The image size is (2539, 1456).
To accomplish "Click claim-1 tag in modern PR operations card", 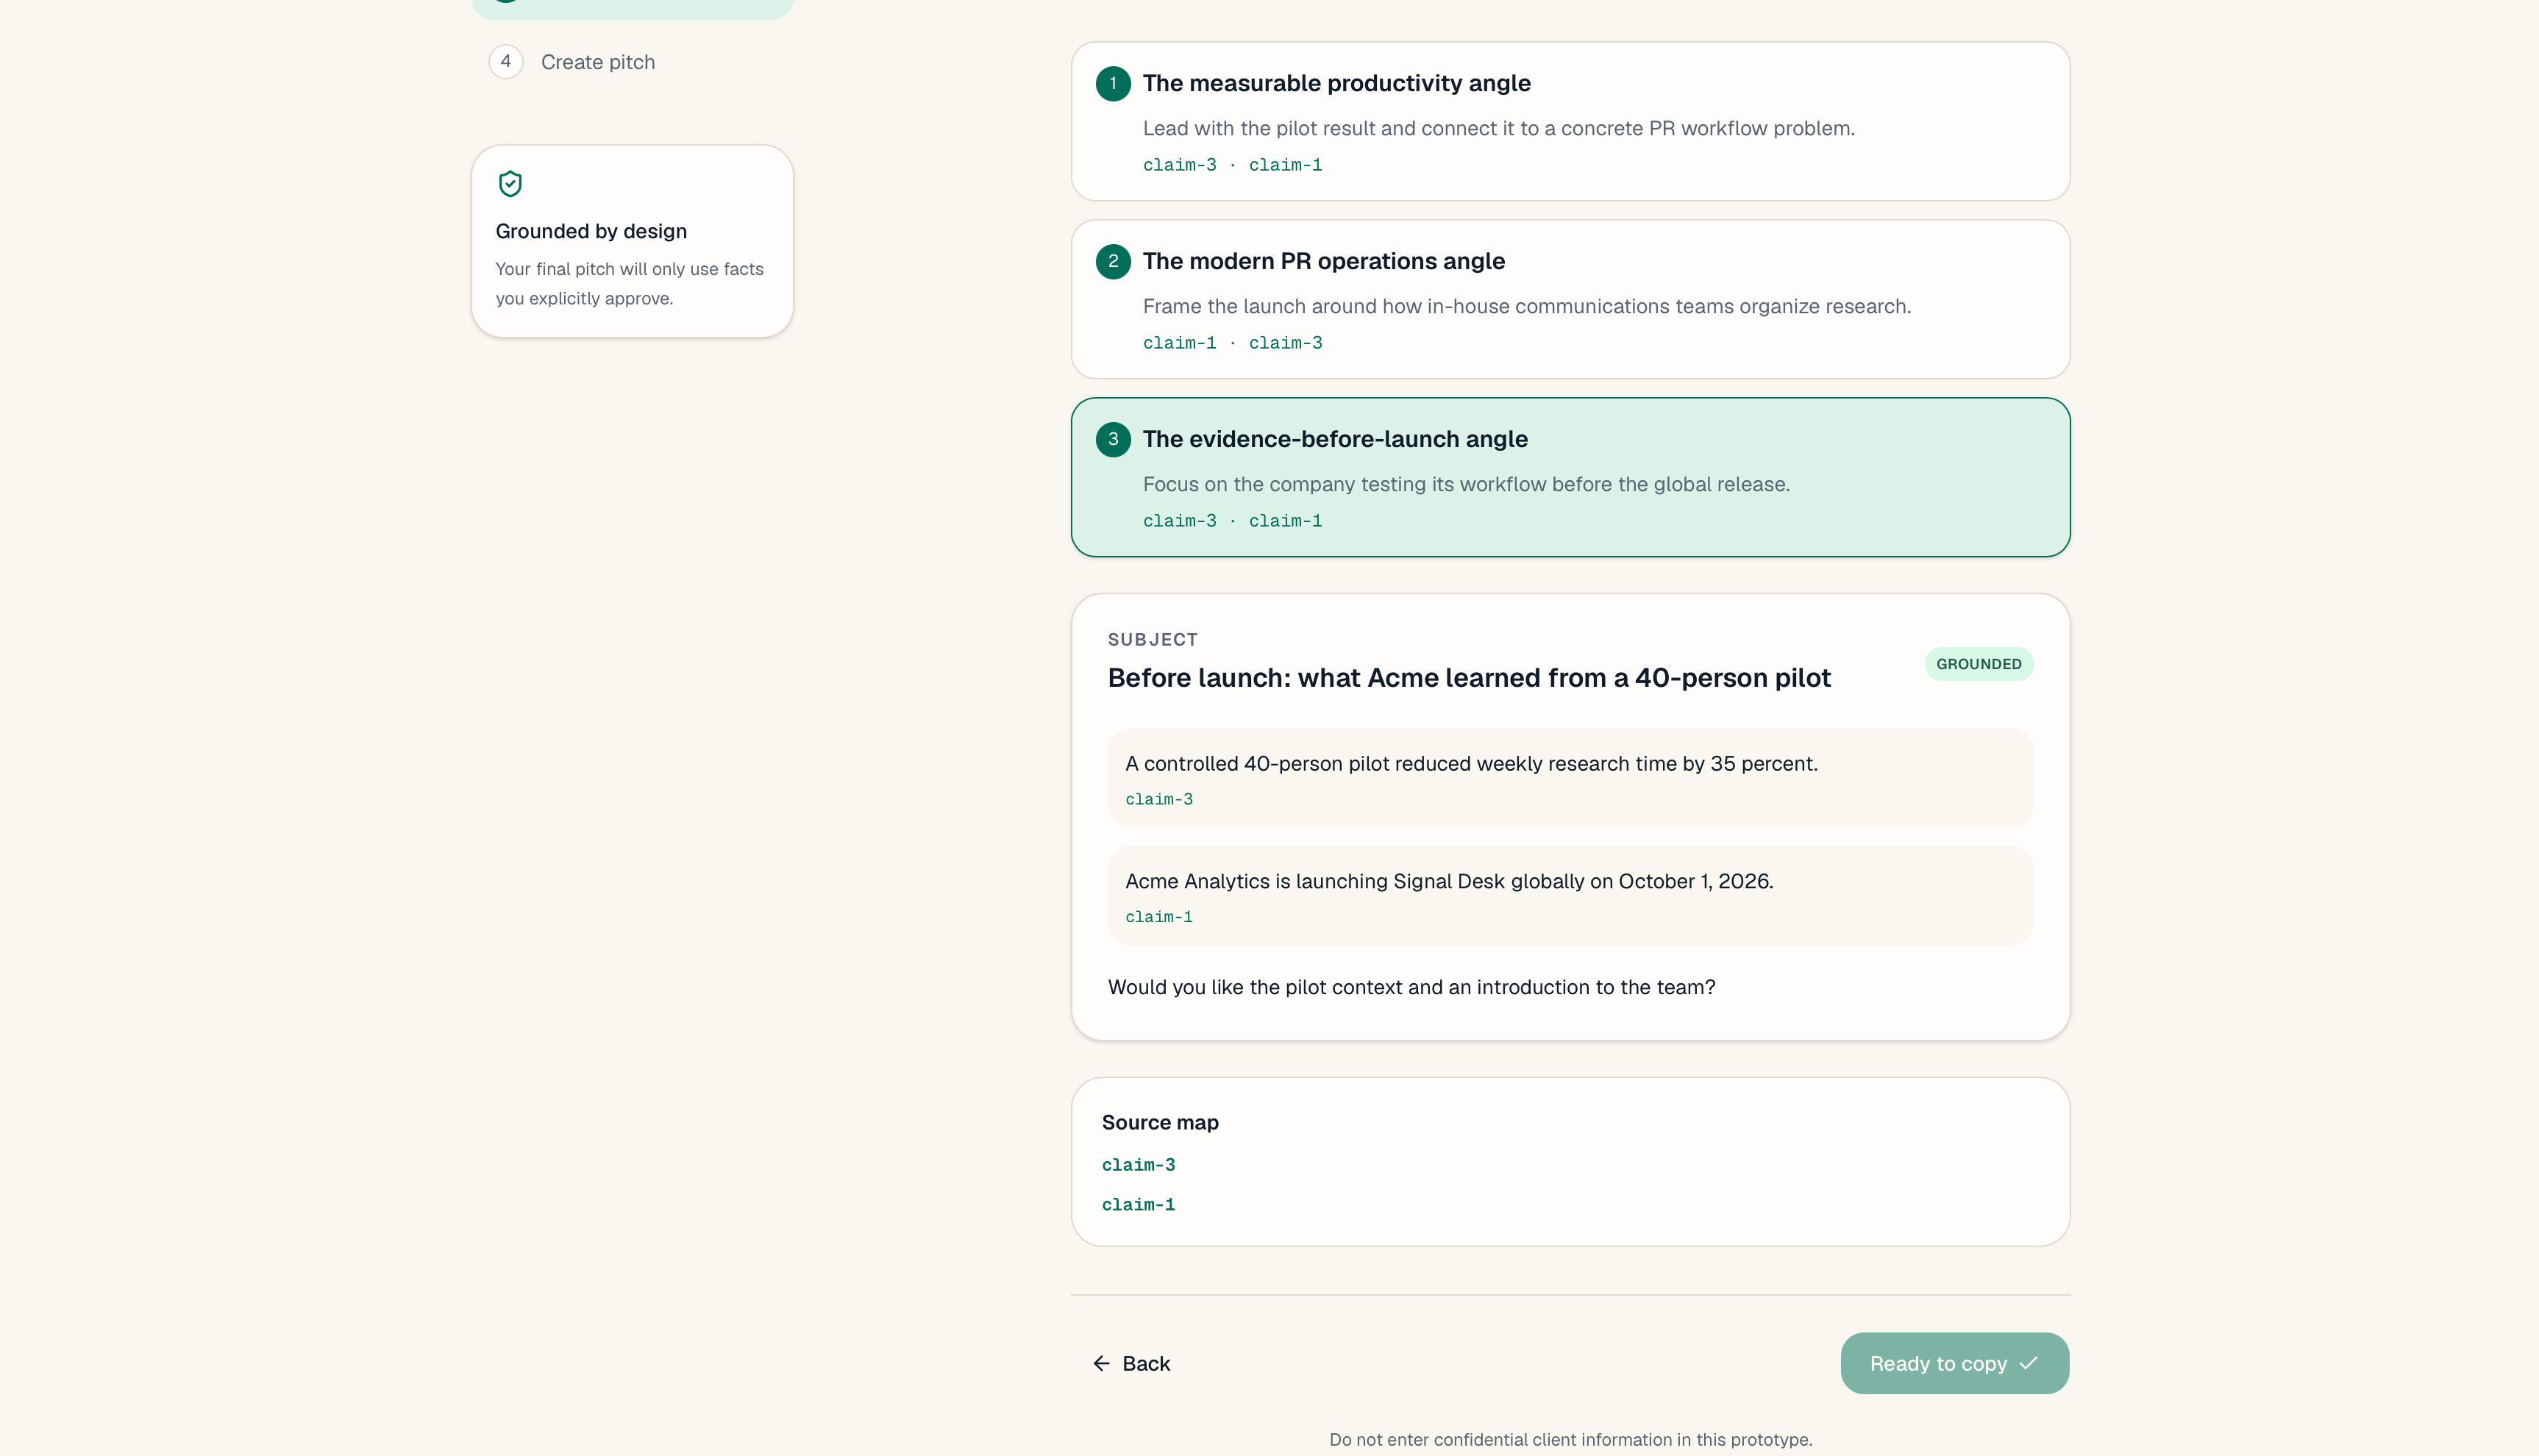I will pyautogui.click(x=1179, y=343).
